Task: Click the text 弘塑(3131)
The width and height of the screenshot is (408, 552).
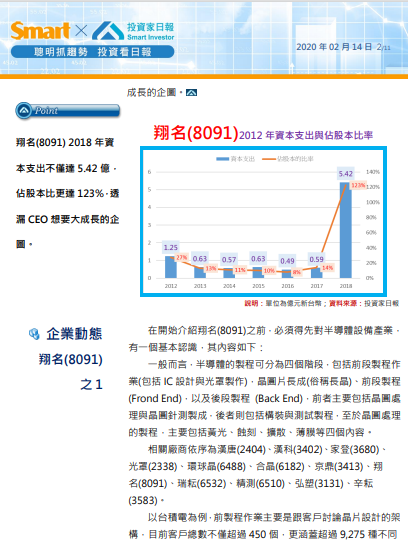Action: [x=319, y=483]
